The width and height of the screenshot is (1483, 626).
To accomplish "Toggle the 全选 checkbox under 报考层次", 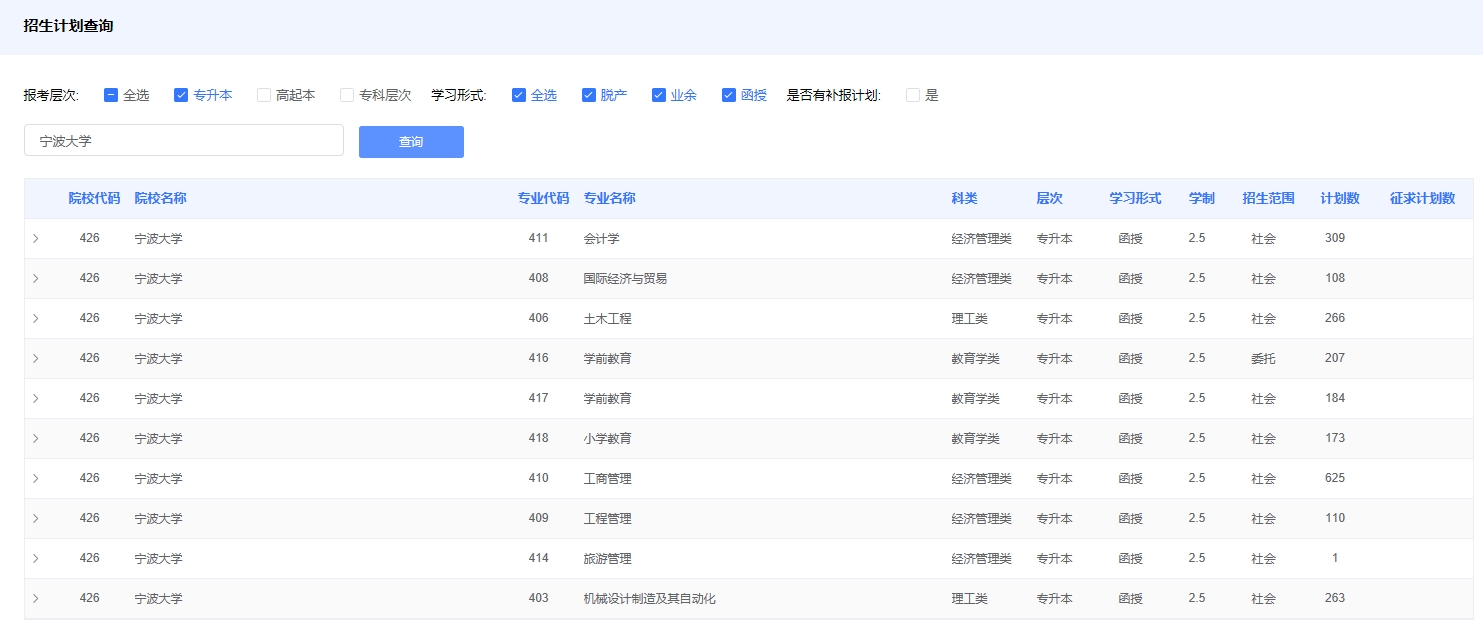I will click(111, 95).
